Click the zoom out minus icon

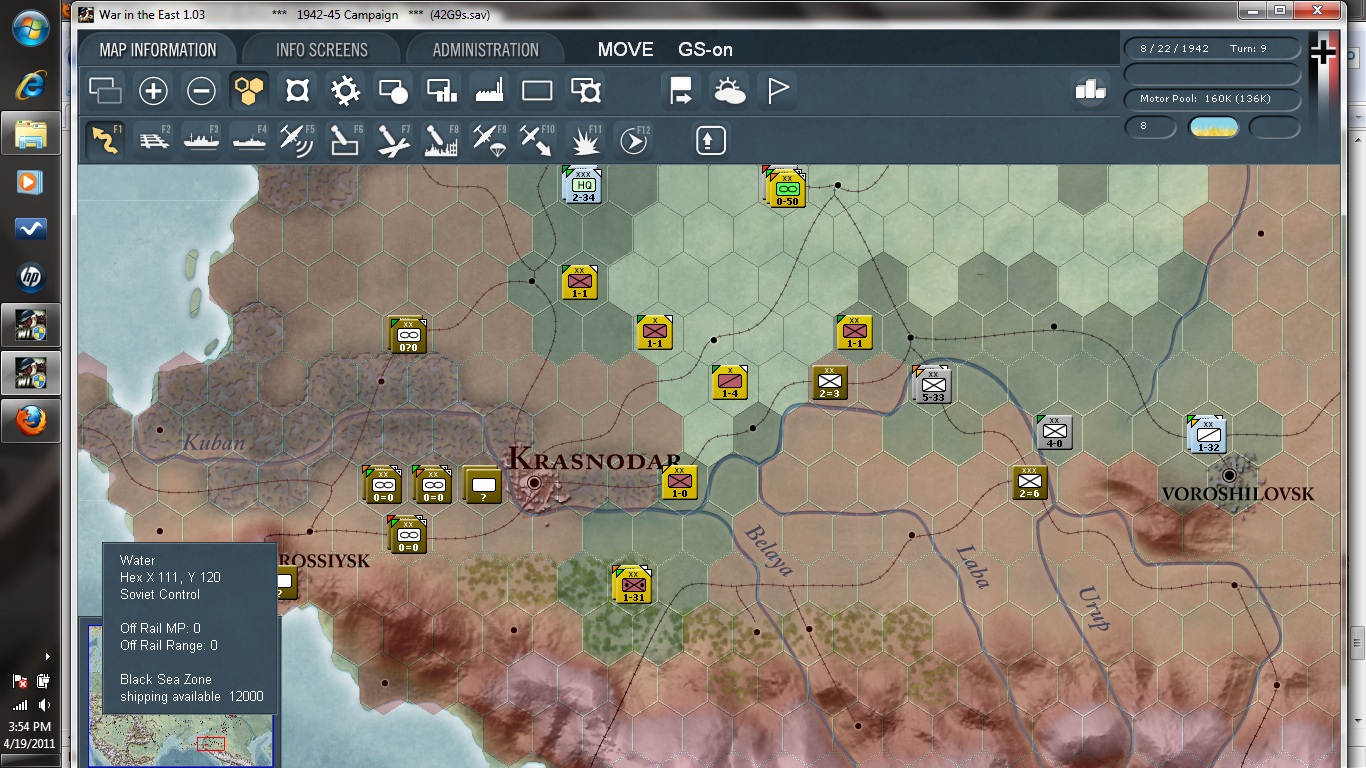click(x=201, y=91)
